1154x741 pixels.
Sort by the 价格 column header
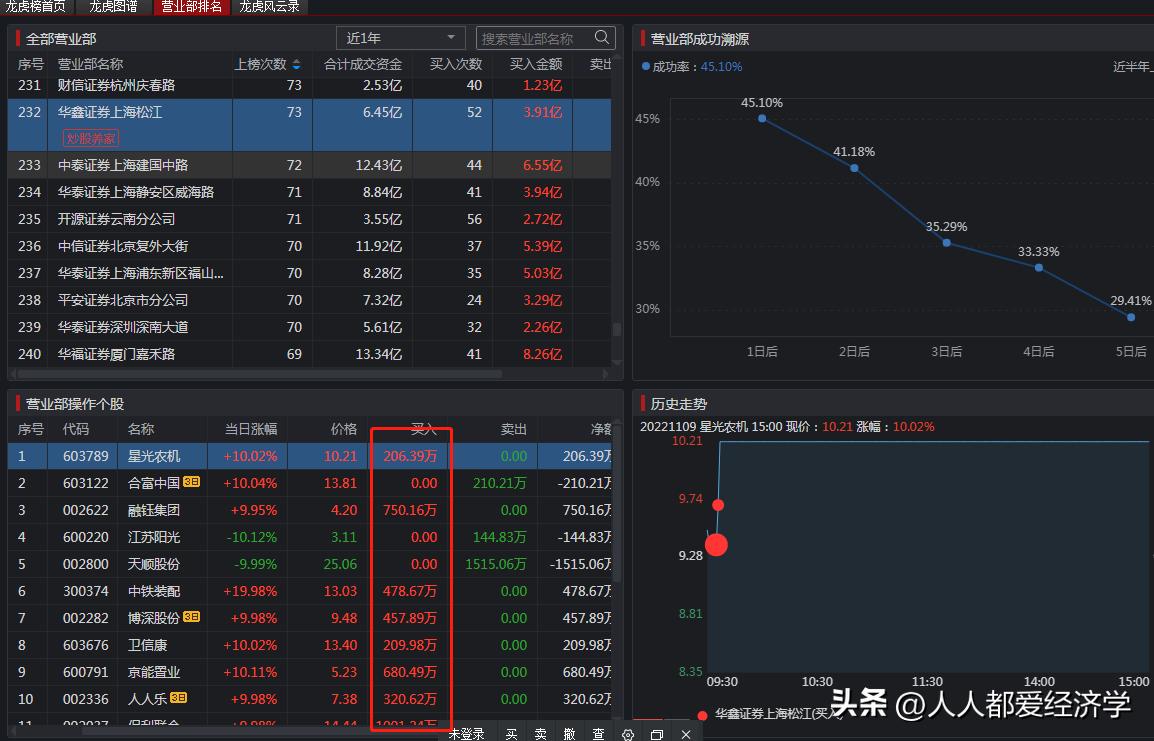pos(344,429)
